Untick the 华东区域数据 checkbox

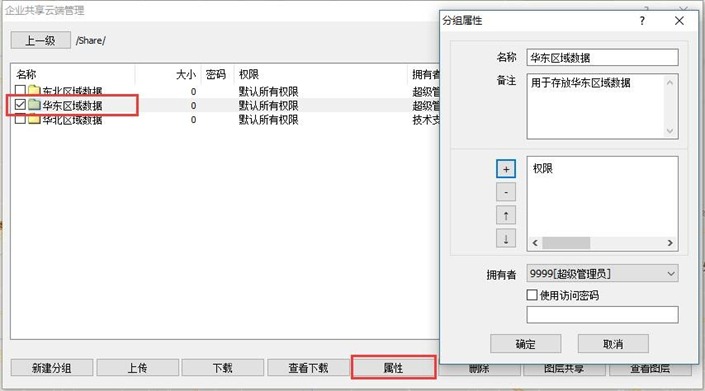[20, 105]
